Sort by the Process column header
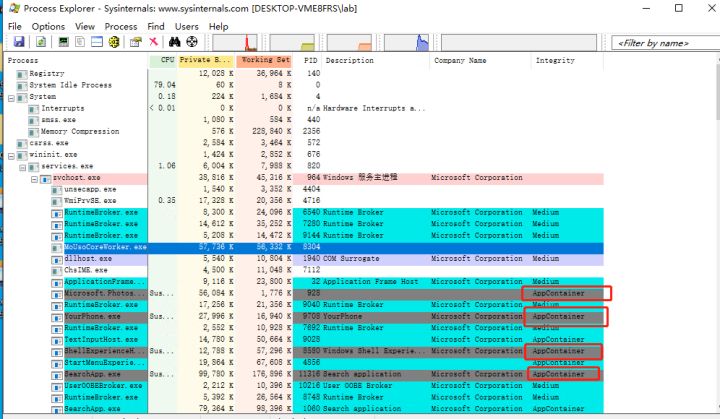The image size is (720, 419). [x=77, y=60]
